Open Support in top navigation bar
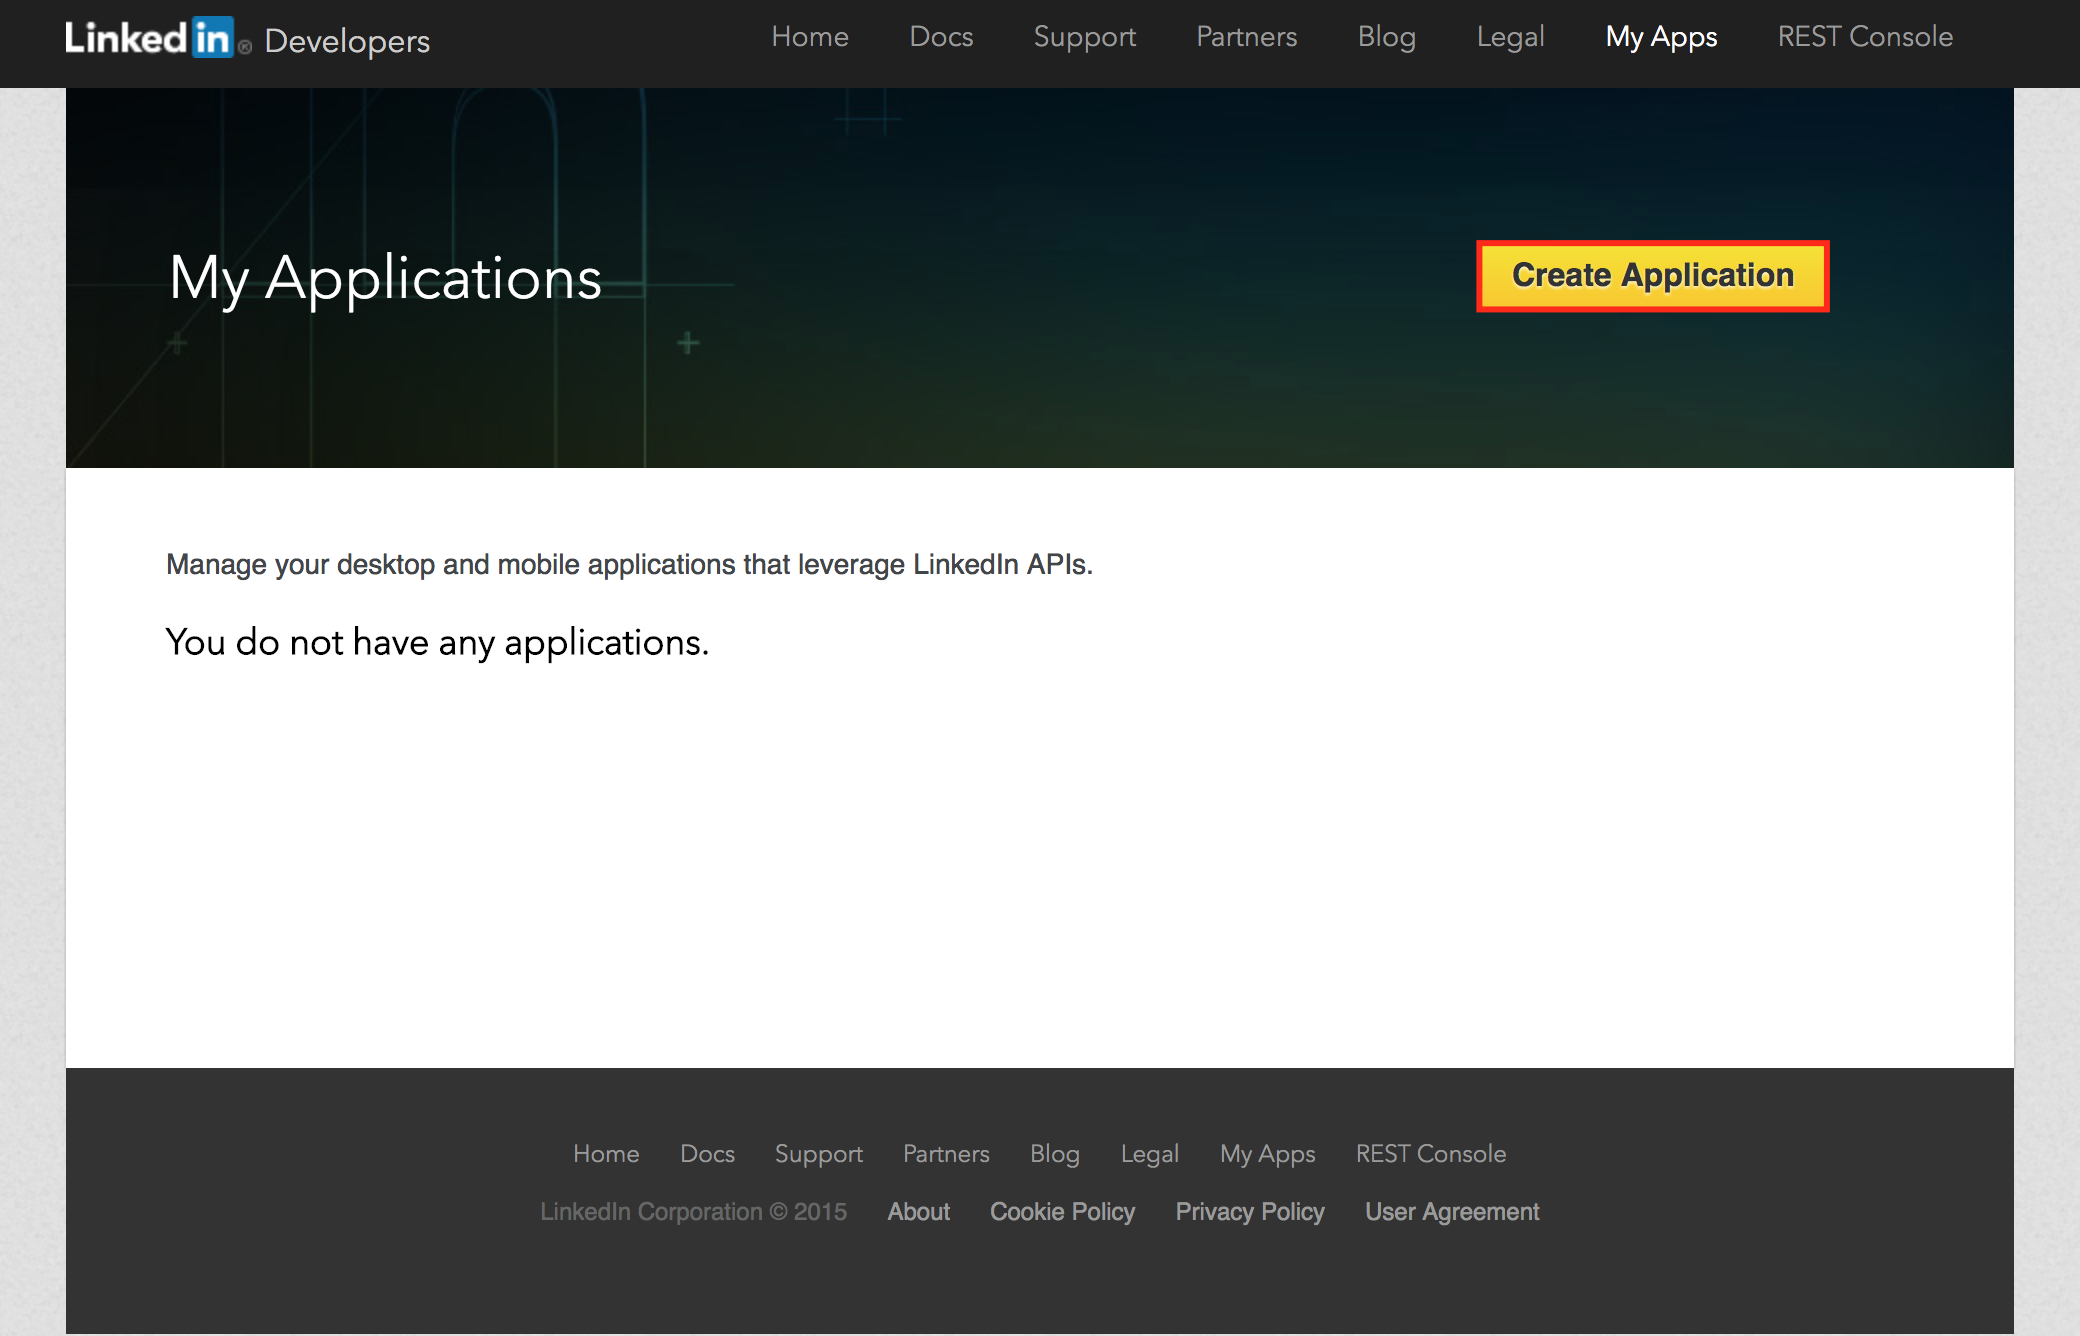Viewport: 2080px width, 1336px height. 1084,37
